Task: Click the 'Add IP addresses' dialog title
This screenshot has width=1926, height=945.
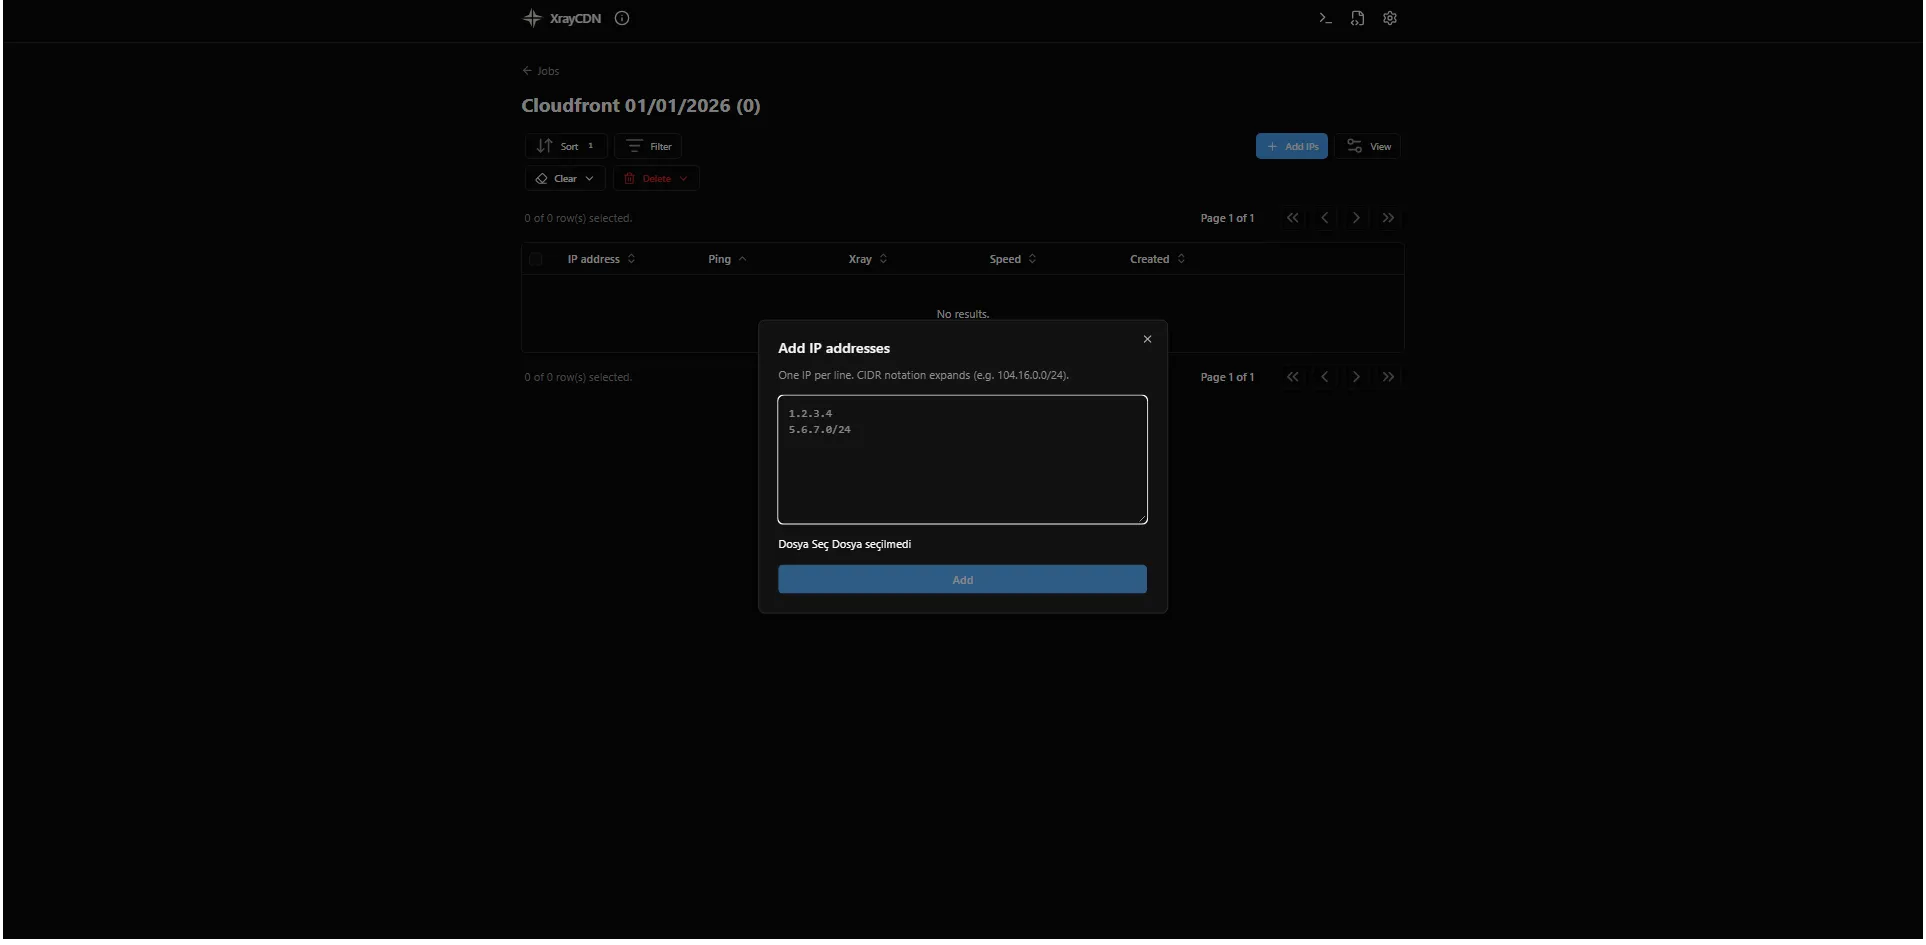Action: pos(834,348)
